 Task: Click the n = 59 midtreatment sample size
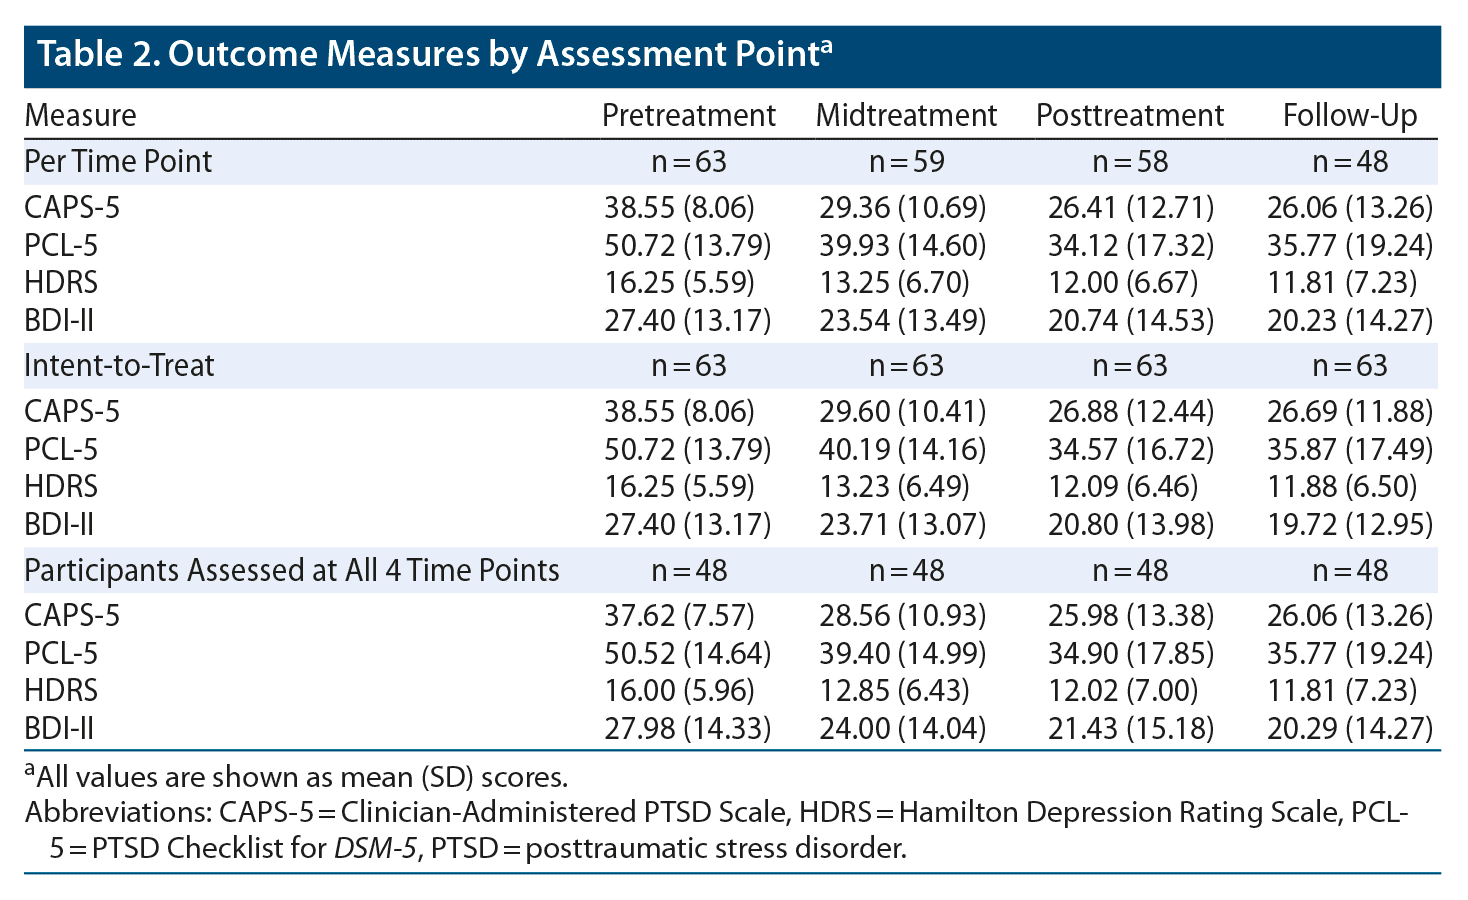tap(906, 162)
